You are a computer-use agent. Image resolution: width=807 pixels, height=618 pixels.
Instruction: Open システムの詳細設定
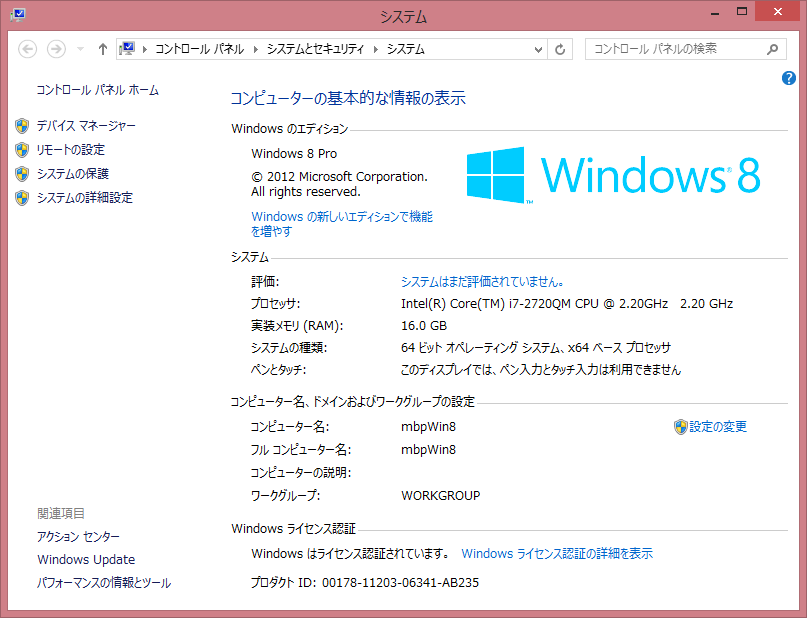[x=84, y=198]
